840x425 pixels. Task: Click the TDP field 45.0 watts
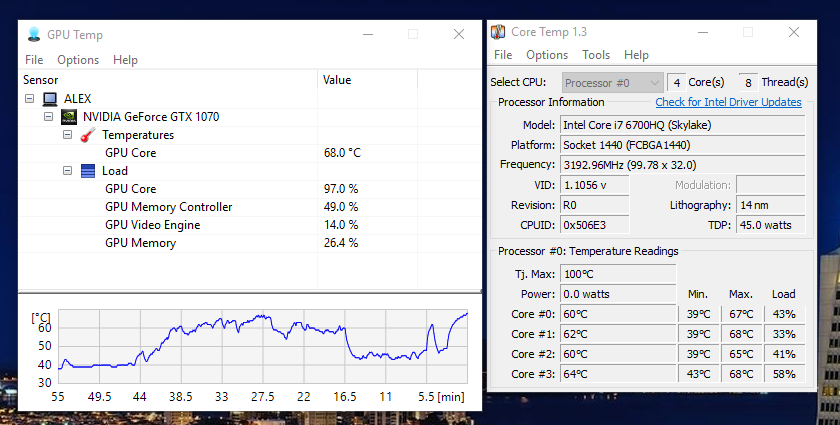[770, 225]
